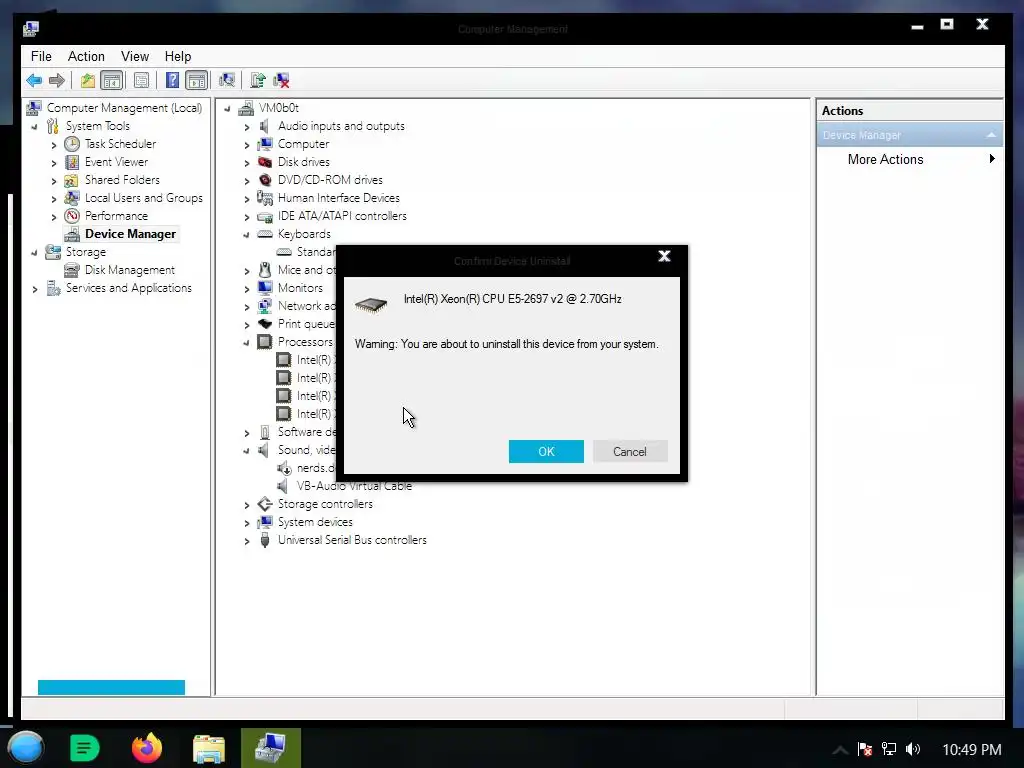This screenshot has height=768, width=1024.
Task: Click the volume speaker tray icon
Action: pyautogui.click(x=913, y=749)
